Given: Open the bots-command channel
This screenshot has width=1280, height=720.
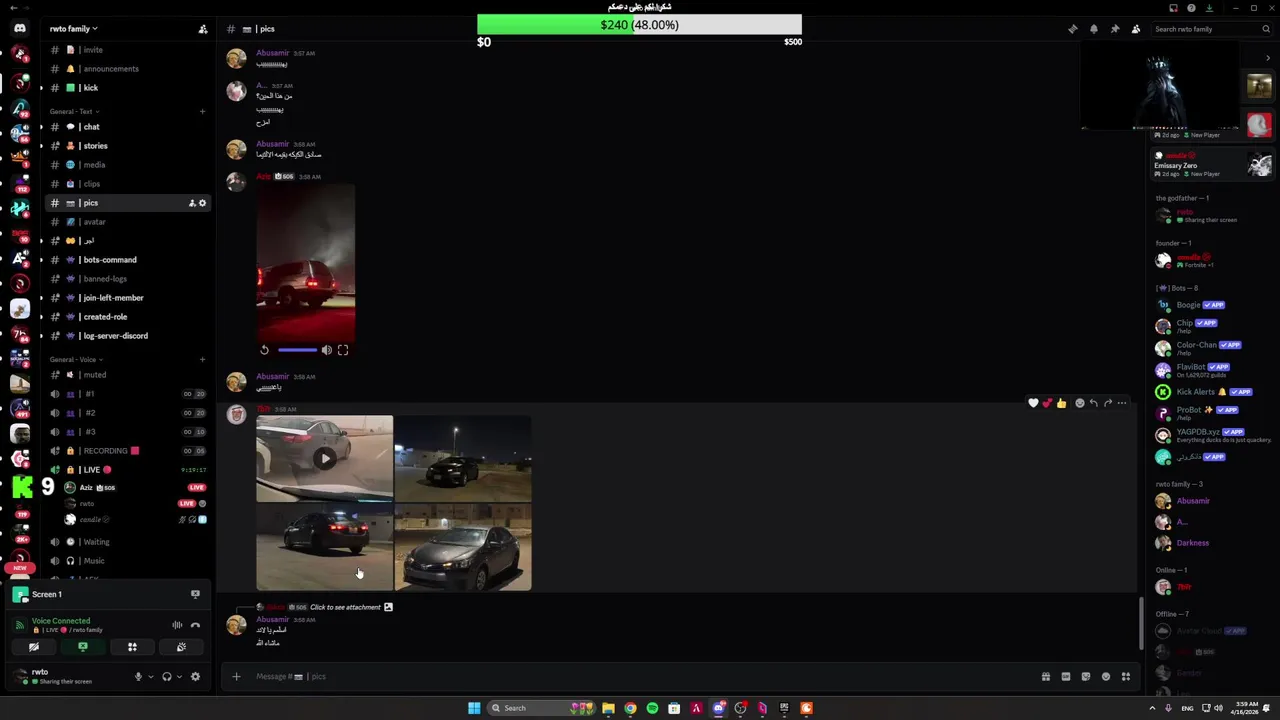Looking at the screenshot, I should pyautogui.click(x=128, y=260).
